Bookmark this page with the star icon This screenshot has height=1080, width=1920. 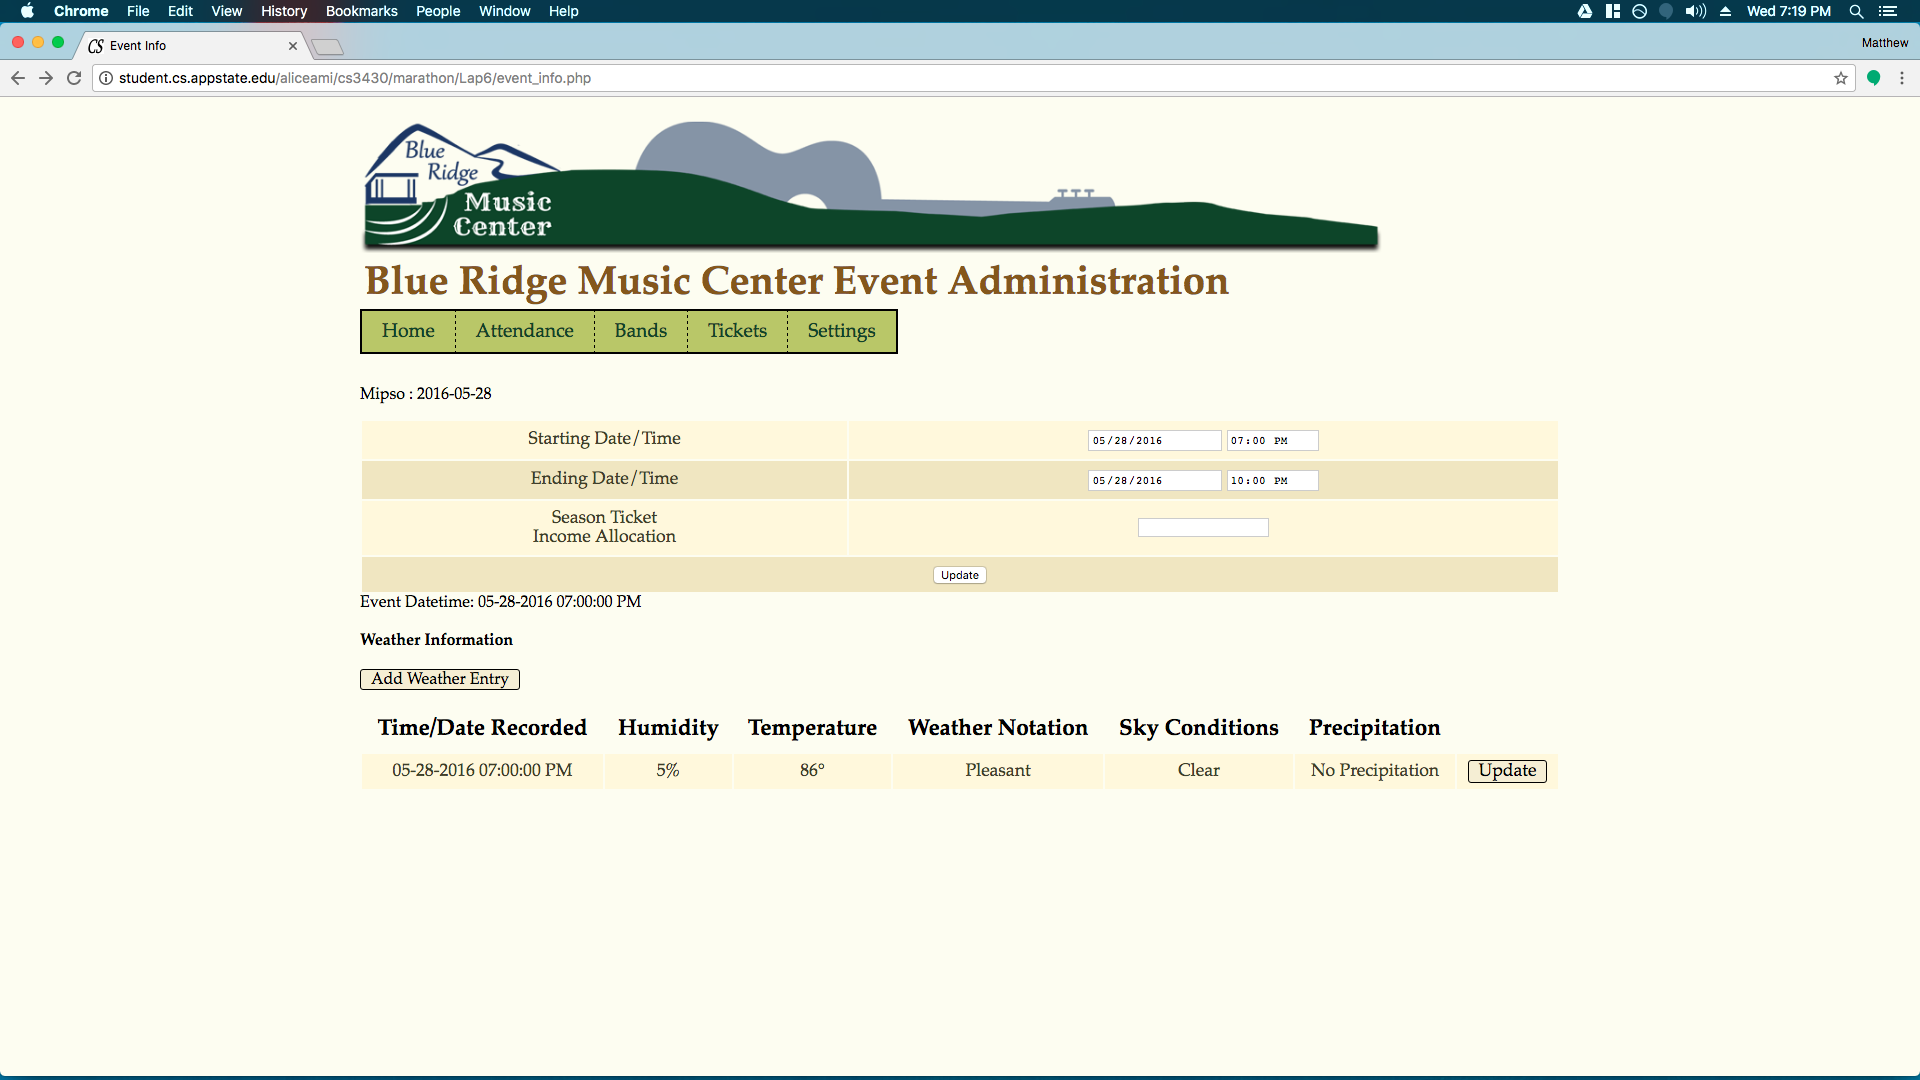(1840, 78)
